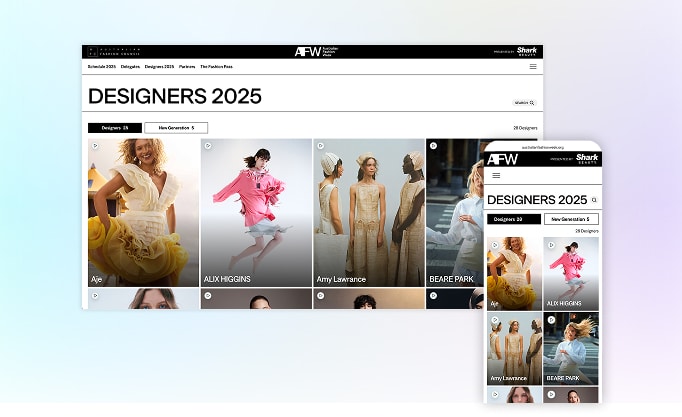Click the play icon on ALIX HIGGINS desktop card
This screenshot has width=682, height=417.
(x=207, y=145)
